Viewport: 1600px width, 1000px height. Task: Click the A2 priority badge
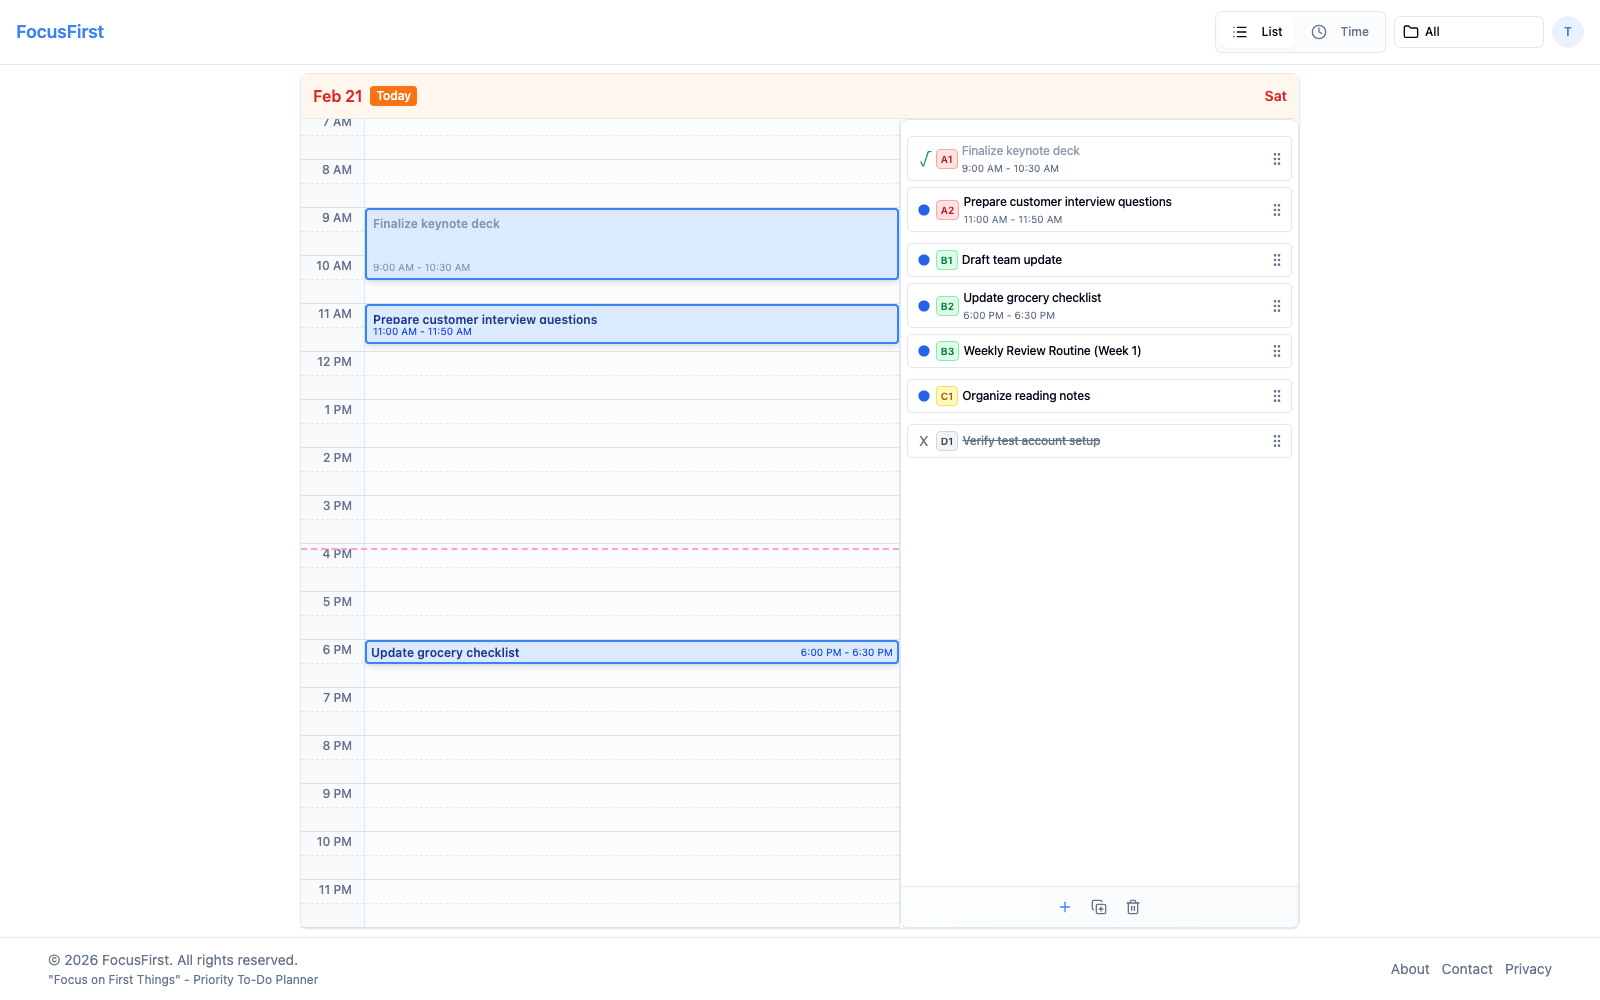click(947, 210)
